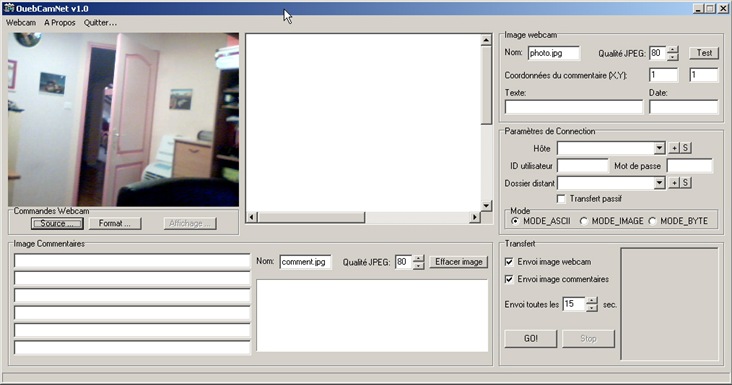Decrease webcam Qualité JPEG value
Image resolution: width=732 pixels, height=385 pixels.
pos(672,56)
